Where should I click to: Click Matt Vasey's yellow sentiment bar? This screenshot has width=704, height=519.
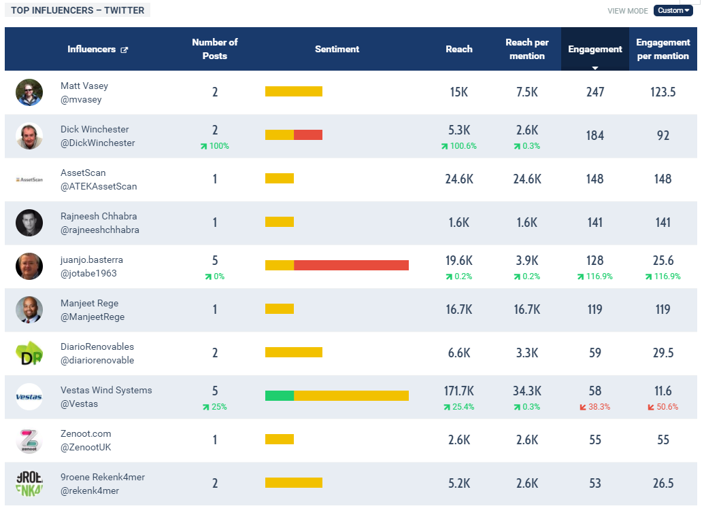294,92
